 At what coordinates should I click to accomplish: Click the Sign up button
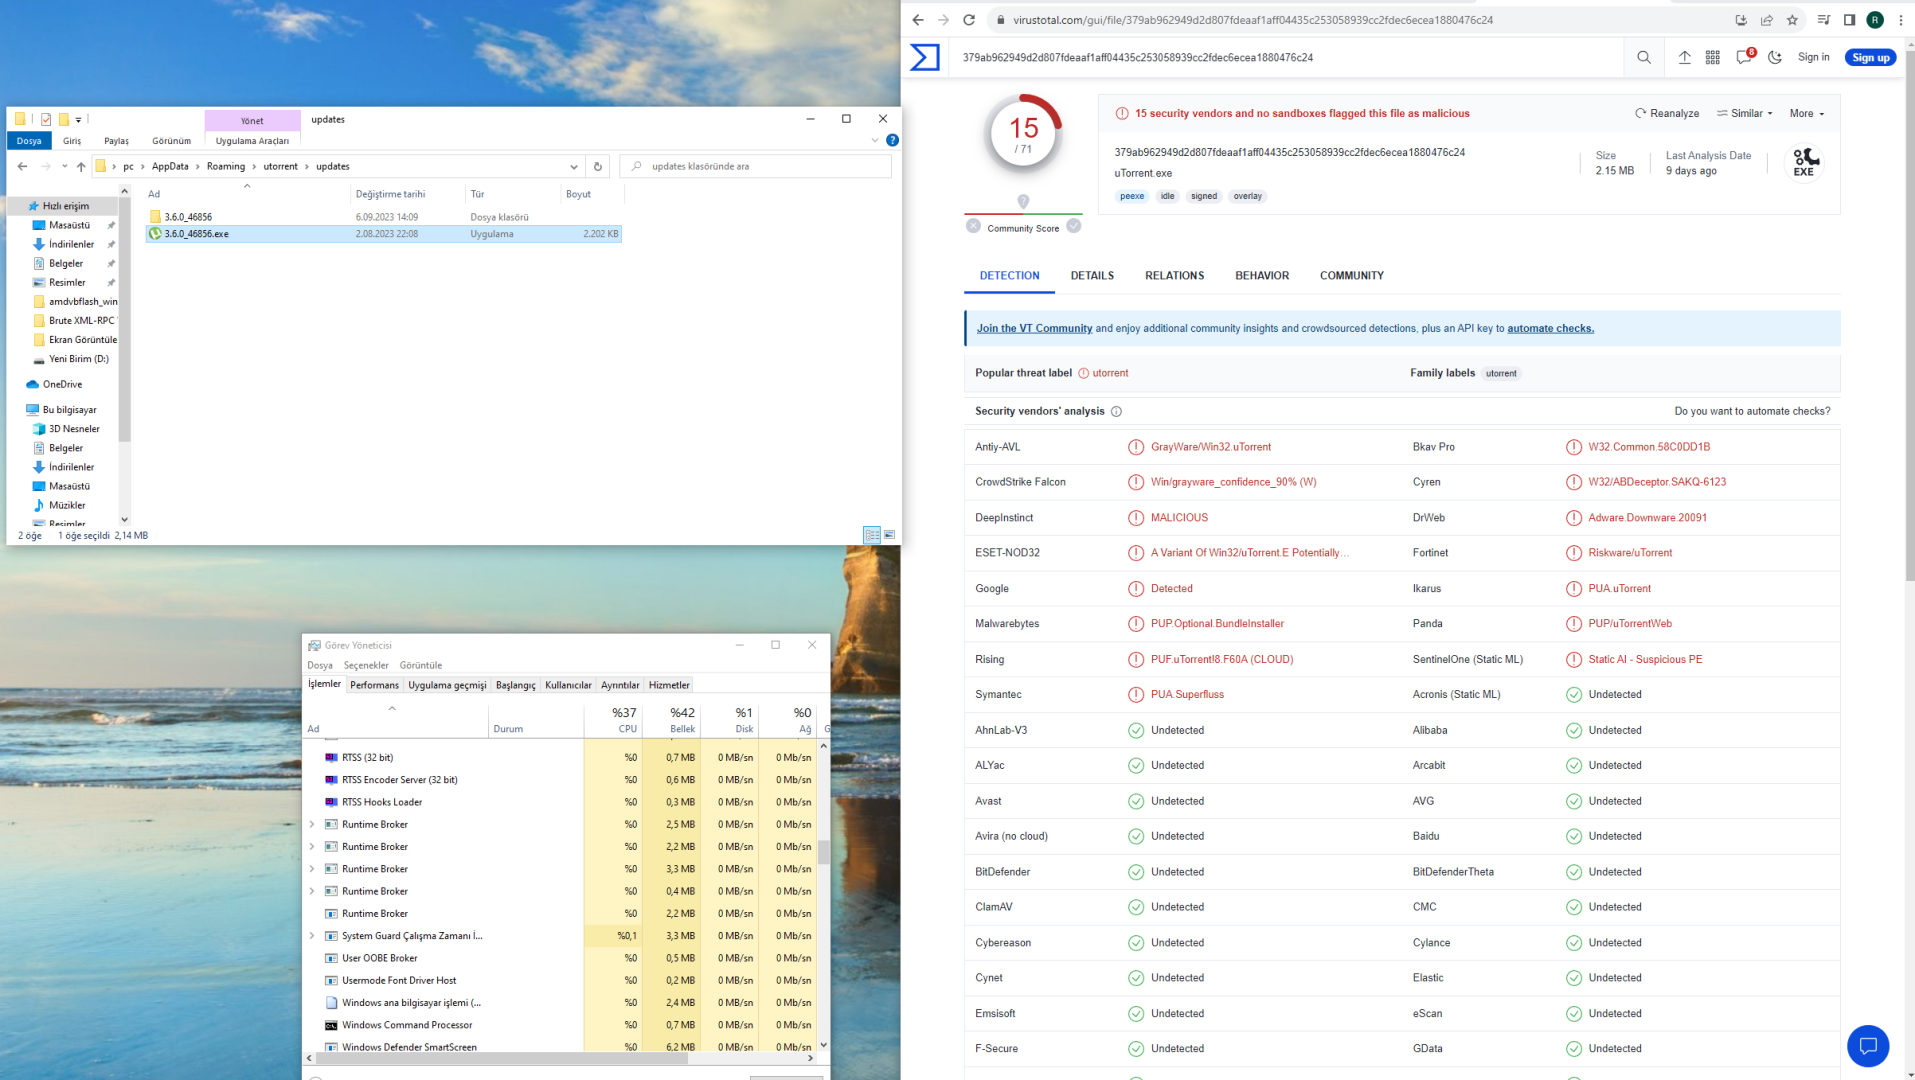click(1871, 57)
